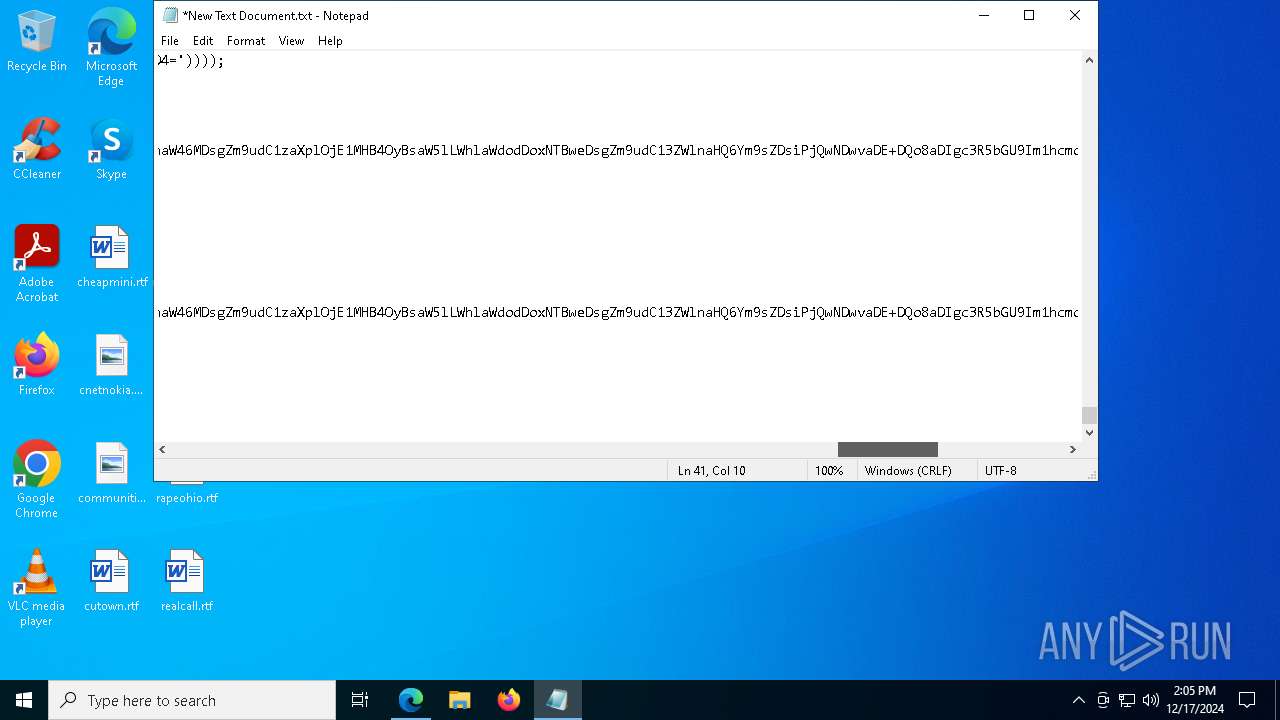Click the vertical scrollbar up arrow
Image resolution: width=1280 pixels, height=720 pixels.
point(1089,61)
